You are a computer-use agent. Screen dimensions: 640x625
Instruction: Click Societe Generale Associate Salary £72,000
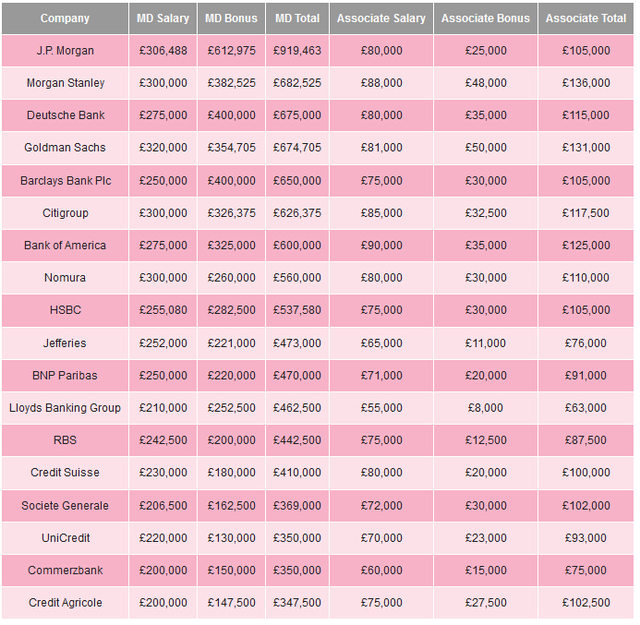381,506
